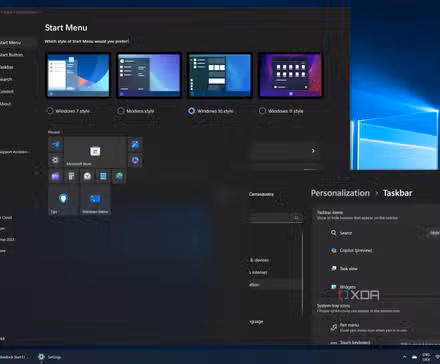Image resolution: width=440 pixels, height=364 pixels.
Task: Click the Copilot (preview) icon
Action: [x=333, y=250]
